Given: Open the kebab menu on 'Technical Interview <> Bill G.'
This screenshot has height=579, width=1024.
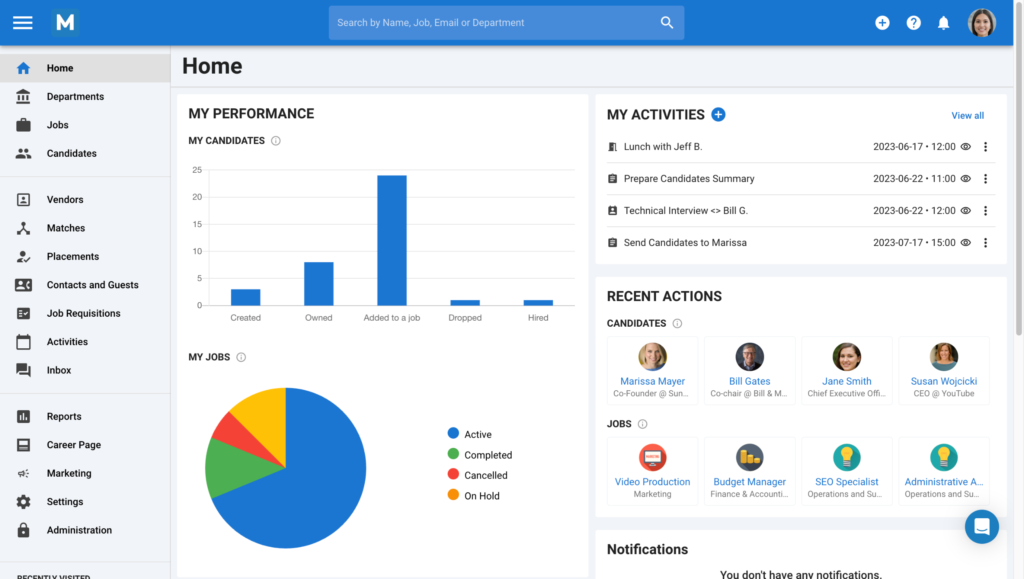Looking at the screenshot, I should tap(986, 210).
